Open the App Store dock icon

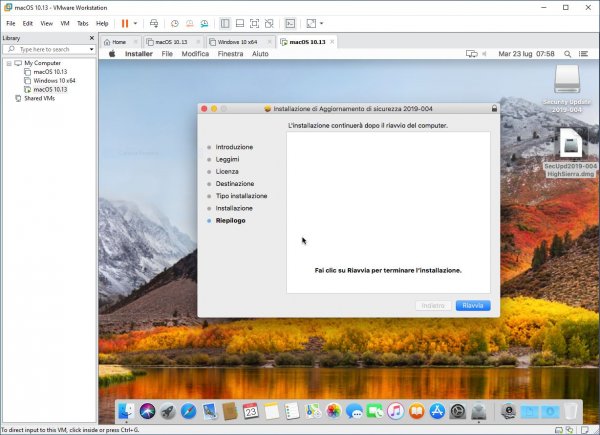click(437, 411)
